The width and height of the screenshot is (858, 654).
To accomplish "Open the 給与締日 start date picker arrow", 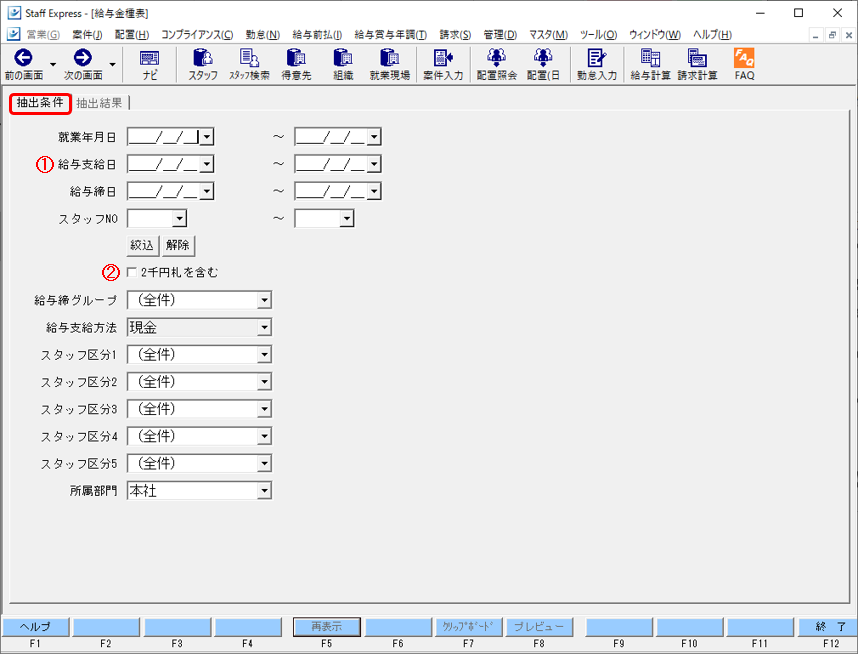I will click(206, 192).
